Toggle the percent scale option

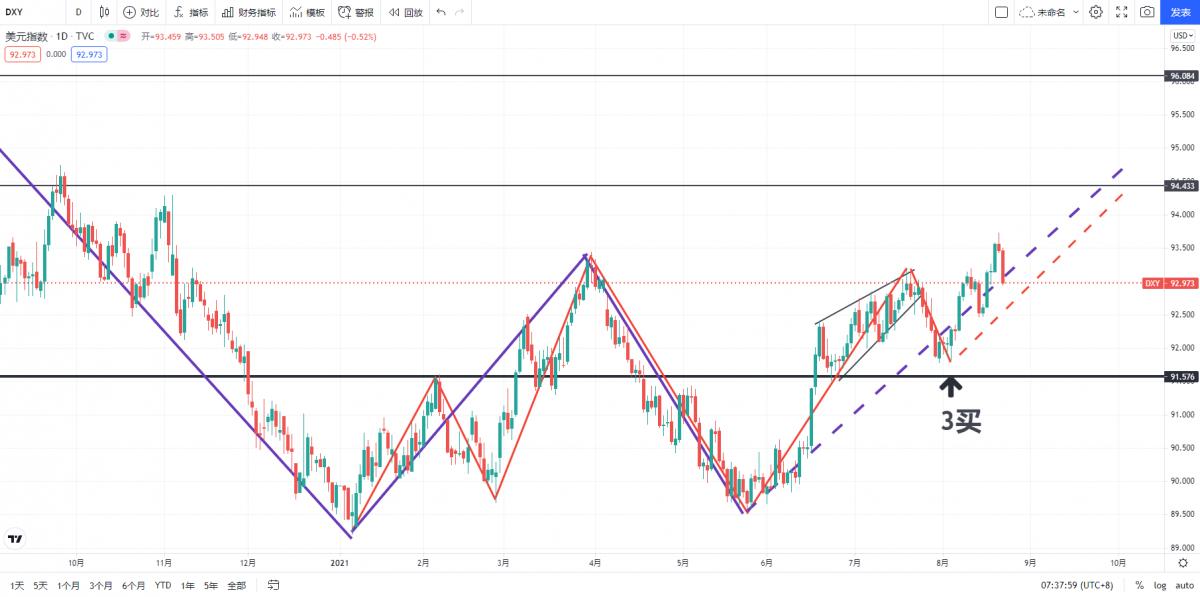[x=1139, y=585]
